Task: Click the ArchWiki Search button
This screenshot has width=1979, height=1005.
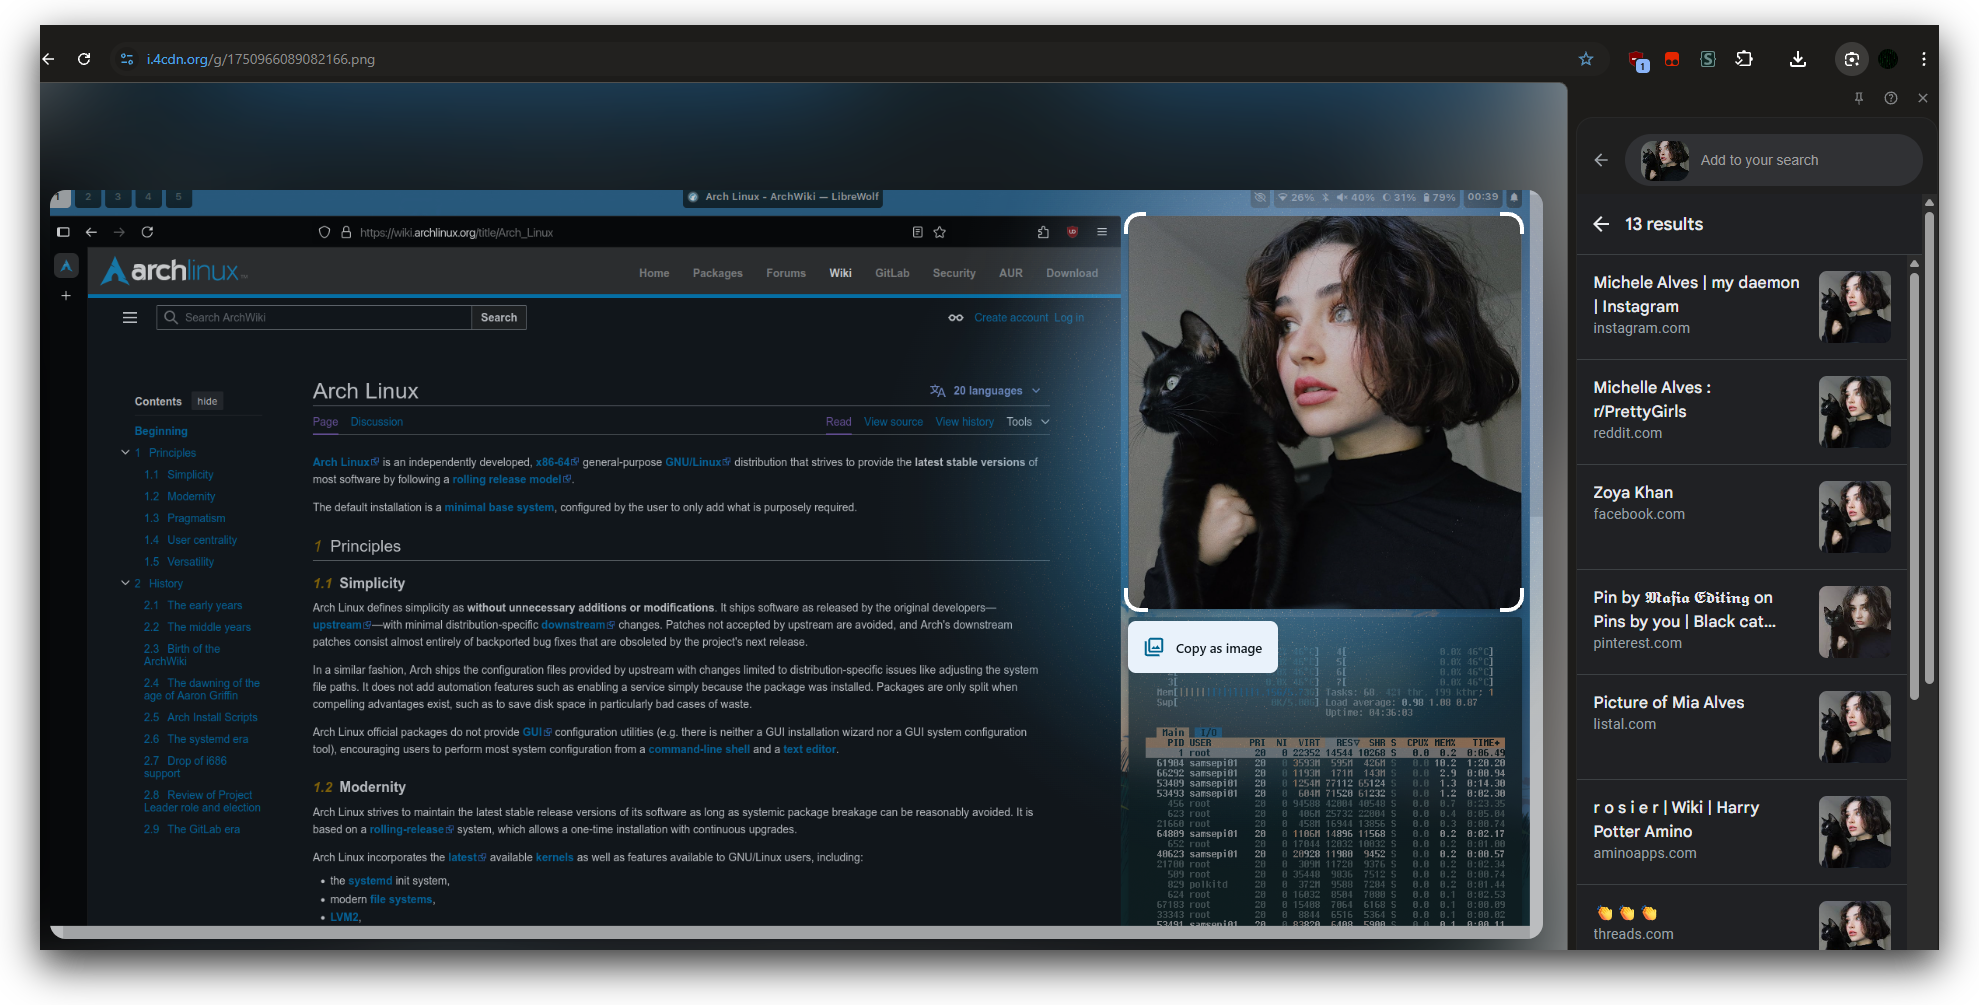Action: 499,318
